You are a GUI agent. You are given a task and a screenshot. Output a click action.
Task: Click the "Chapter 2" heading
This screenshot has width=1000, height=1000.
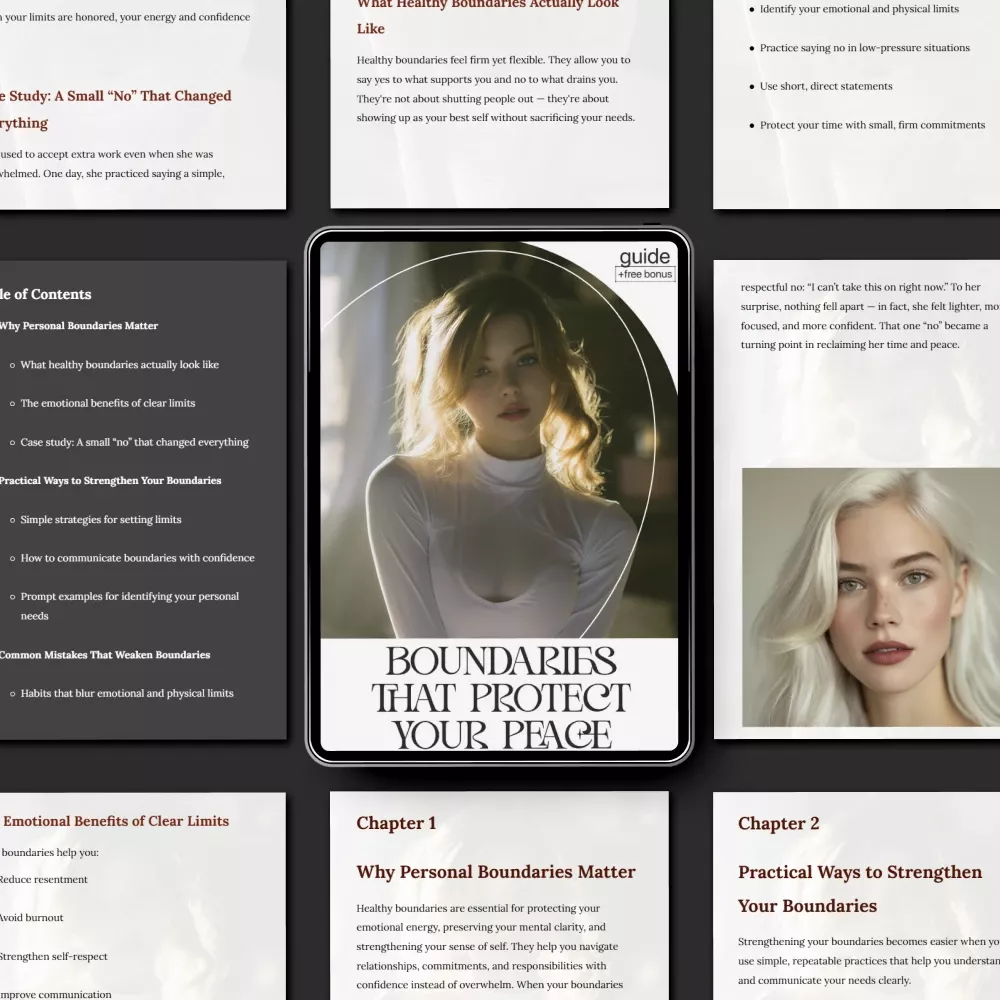coord(778,823)
